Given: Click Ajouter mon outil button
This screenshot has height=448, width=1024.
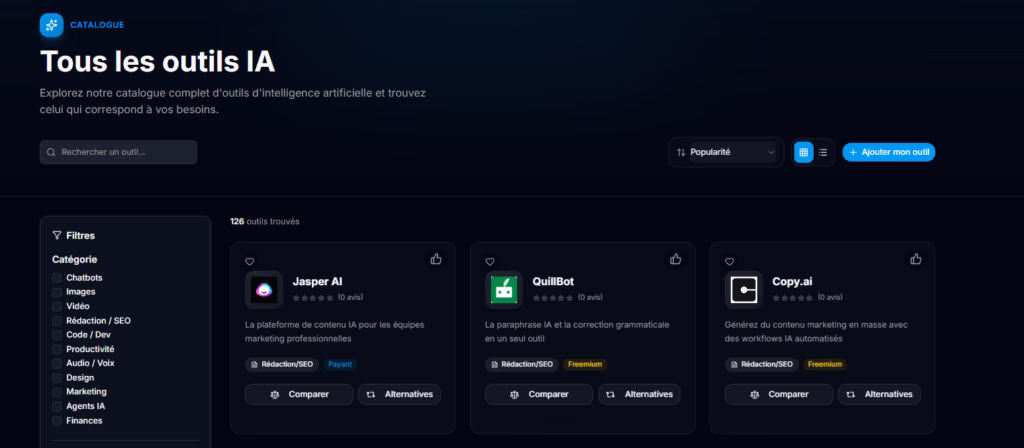Looking at the screenshot, I should pos(889,152).
